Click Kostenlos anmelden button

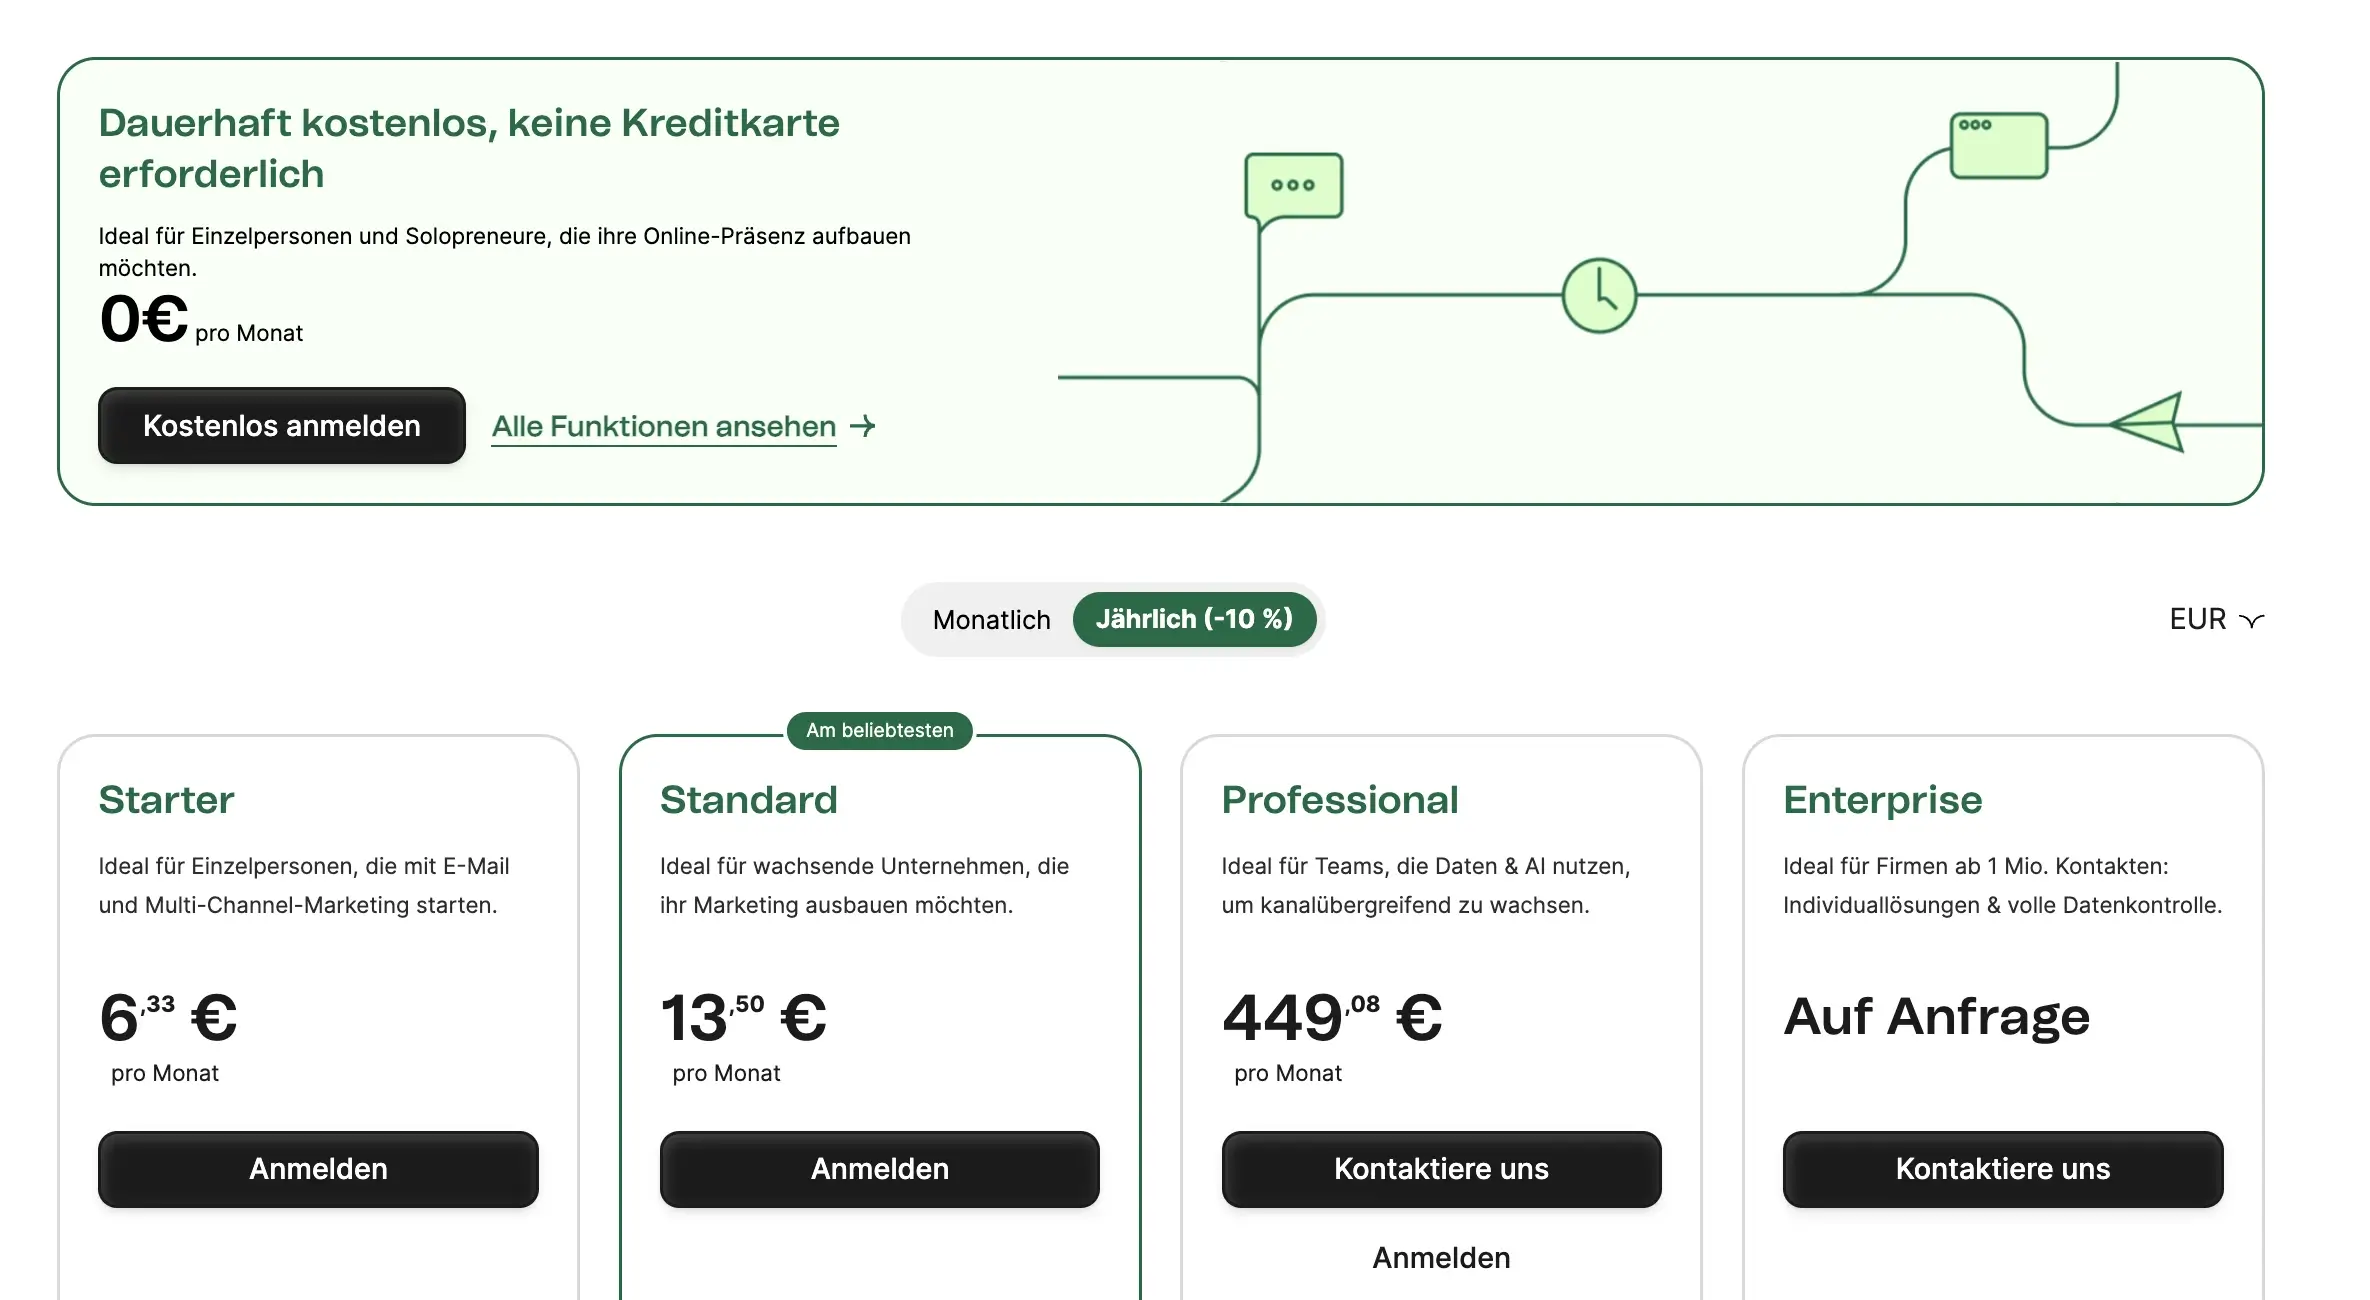[282, 426]
